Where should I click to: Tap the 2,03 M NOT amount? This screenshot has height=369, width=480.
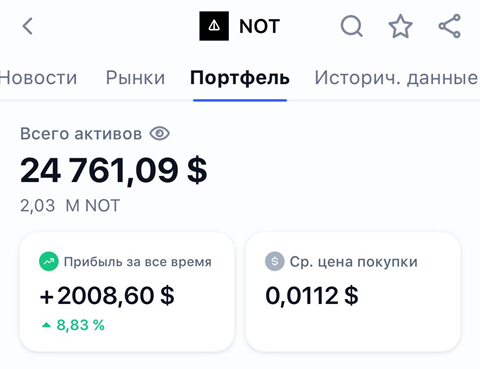(x=70, y=206)
